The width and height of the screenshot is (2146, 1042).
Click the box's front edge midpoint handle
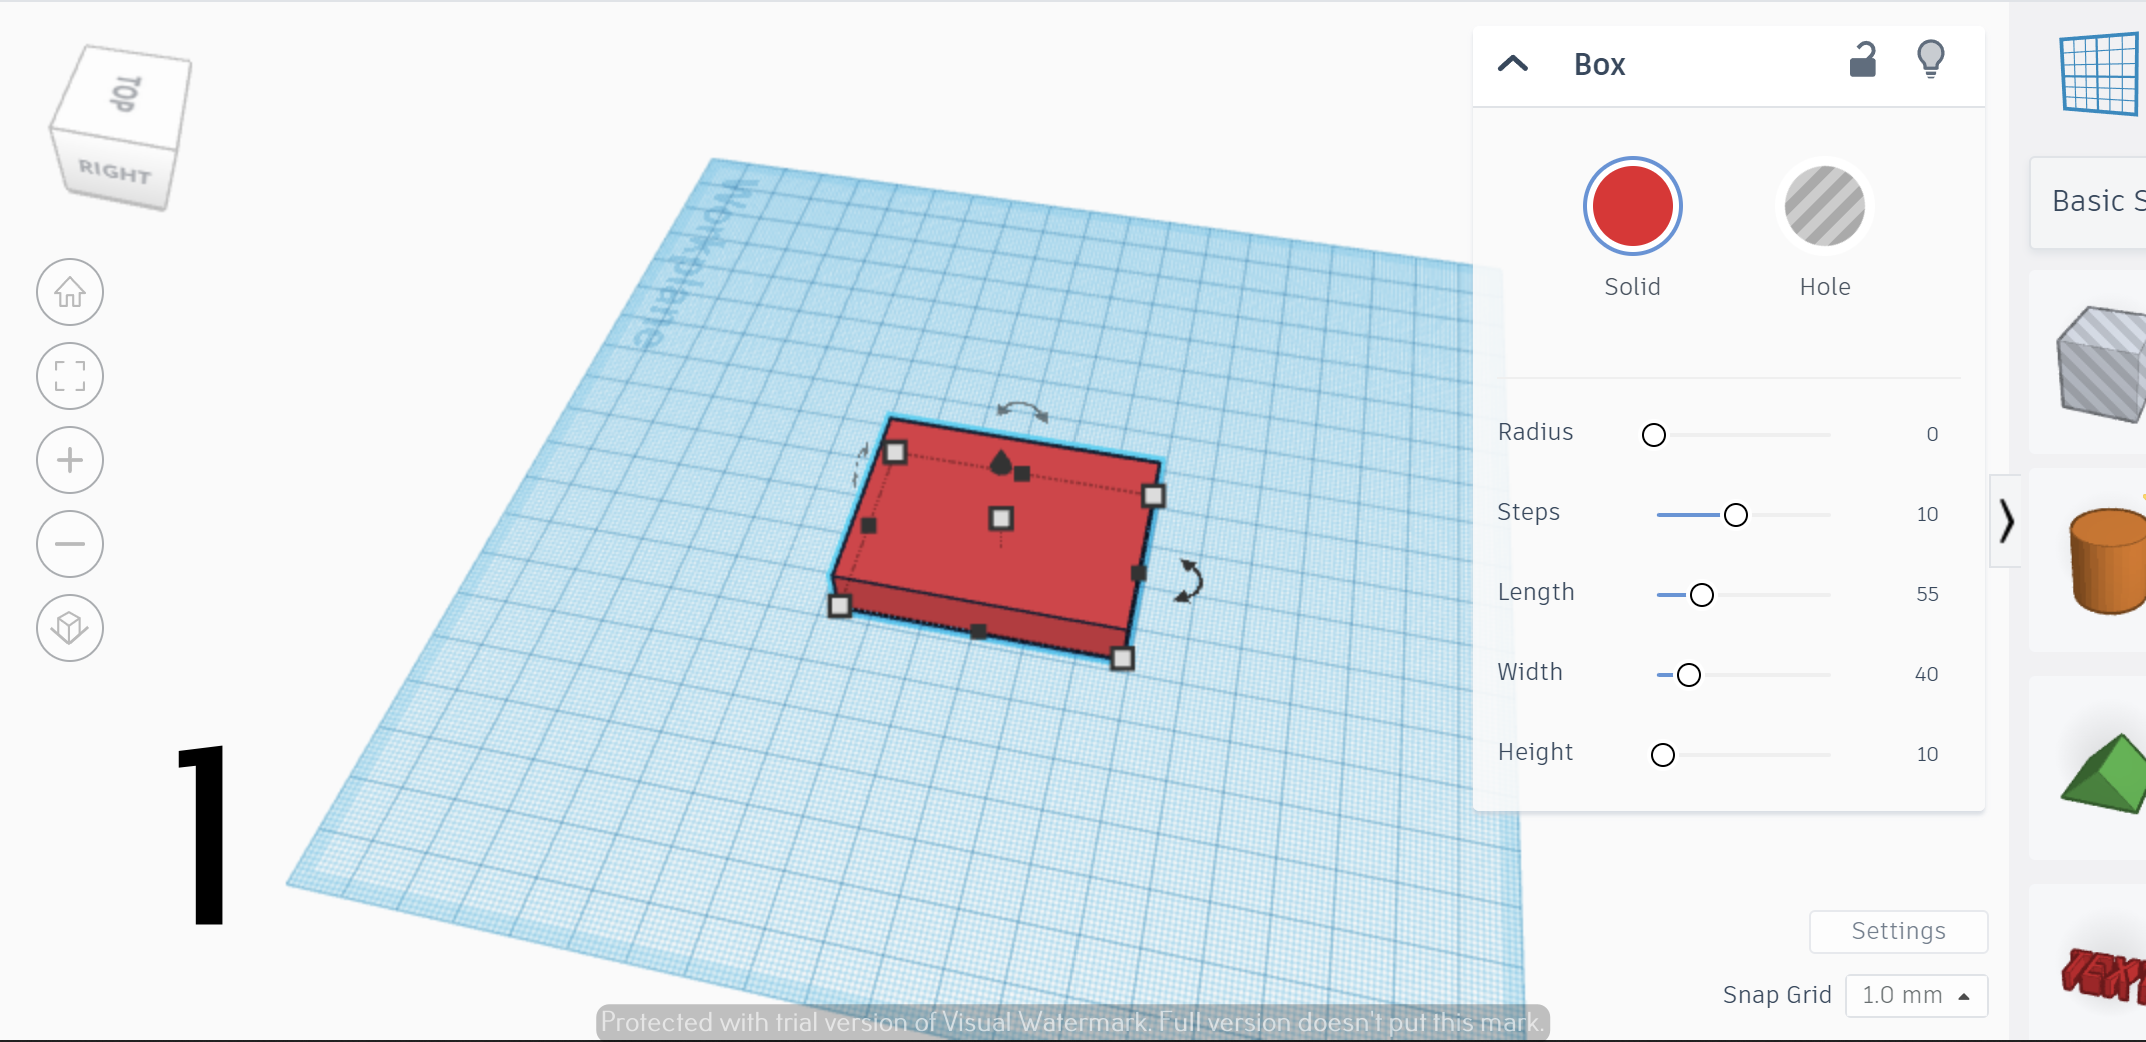(x=978, y=631)
